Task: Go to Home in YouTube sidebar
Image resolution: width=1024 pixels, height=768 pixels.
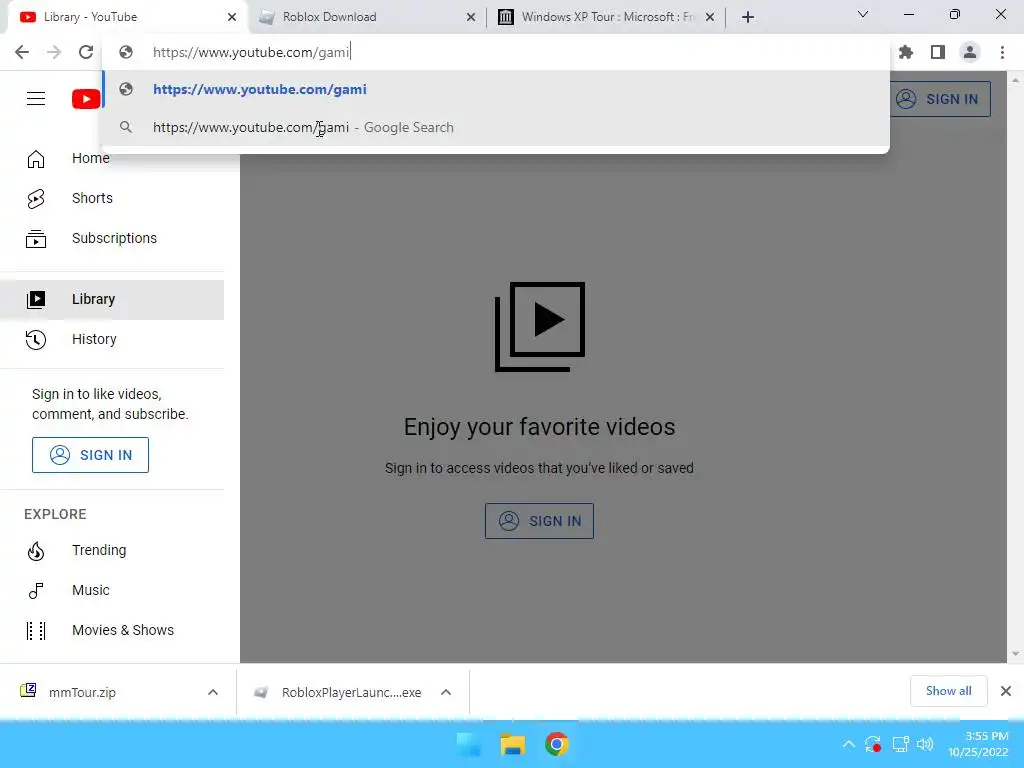Action: pos(112,158)
